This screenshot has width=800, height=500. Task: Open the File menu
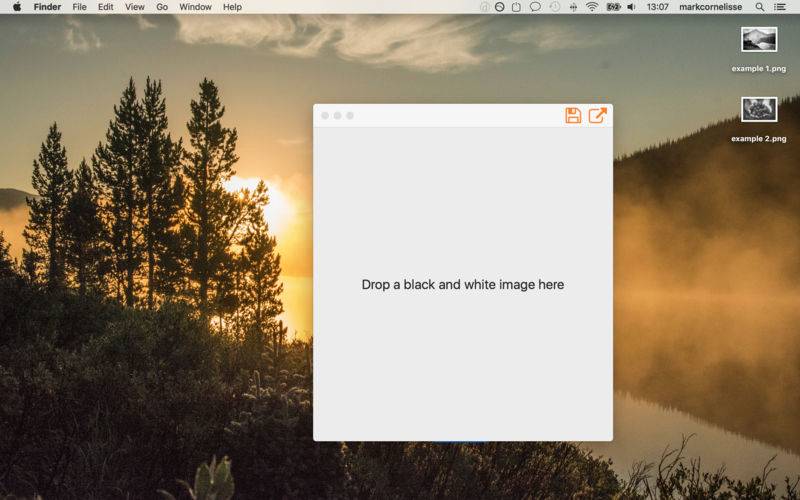click(80, 7)
